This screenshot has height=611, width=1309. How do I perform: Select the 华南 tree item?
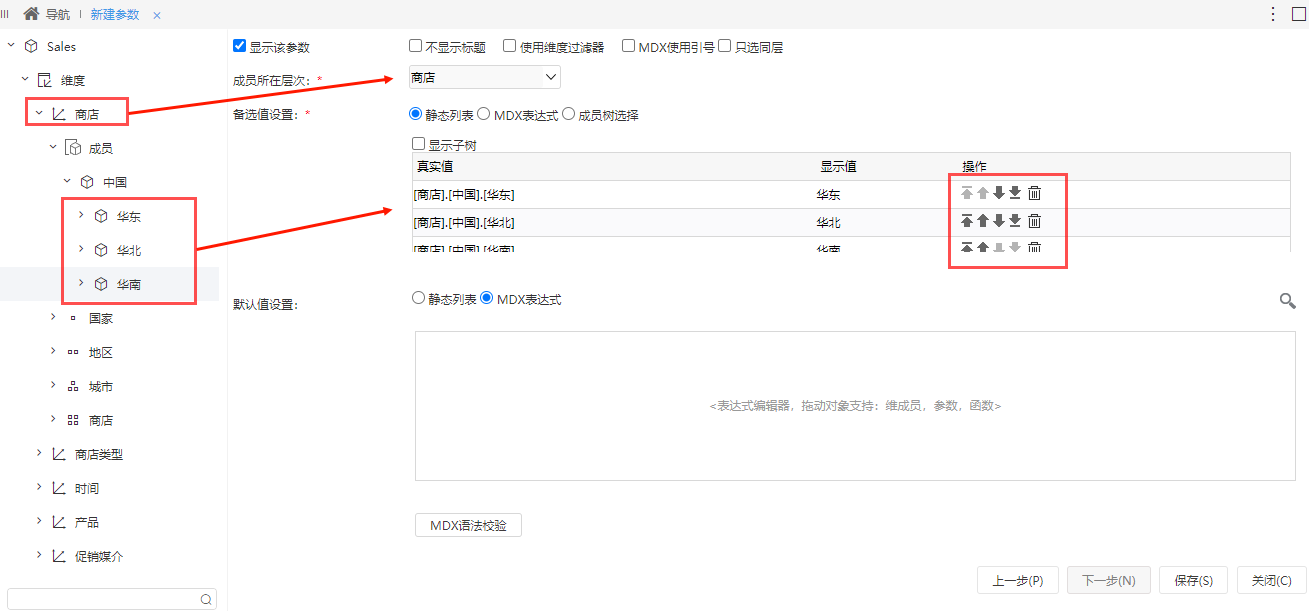click(x=129, y=284)
